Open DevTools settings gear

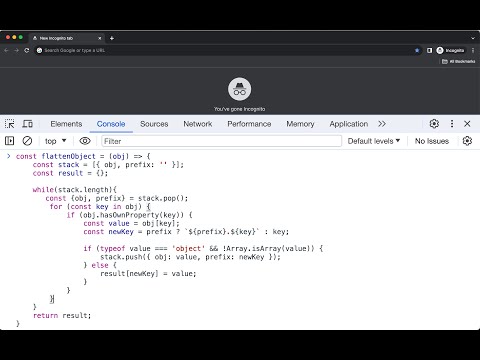(434, 124)
